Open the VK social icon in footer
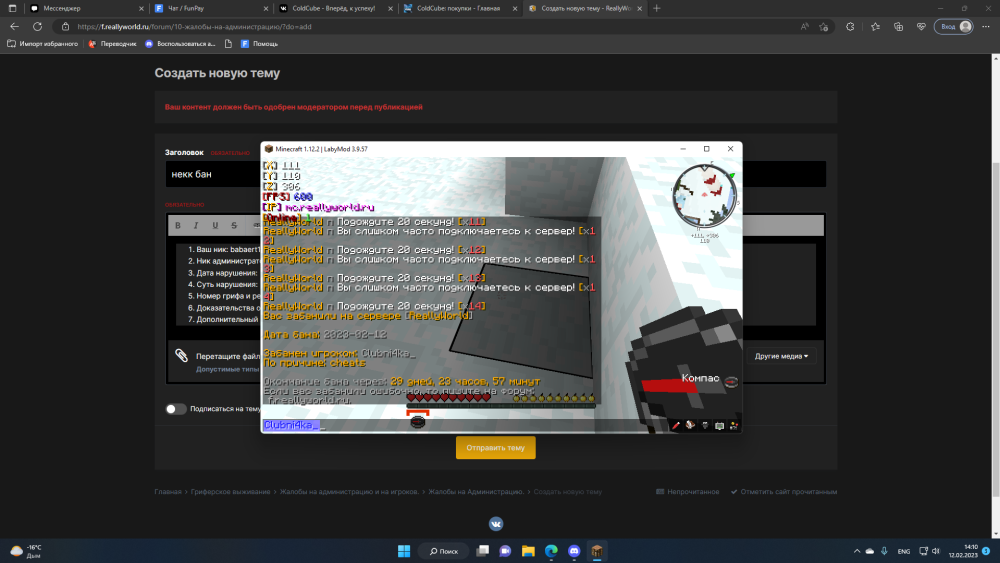 (496, 524)
